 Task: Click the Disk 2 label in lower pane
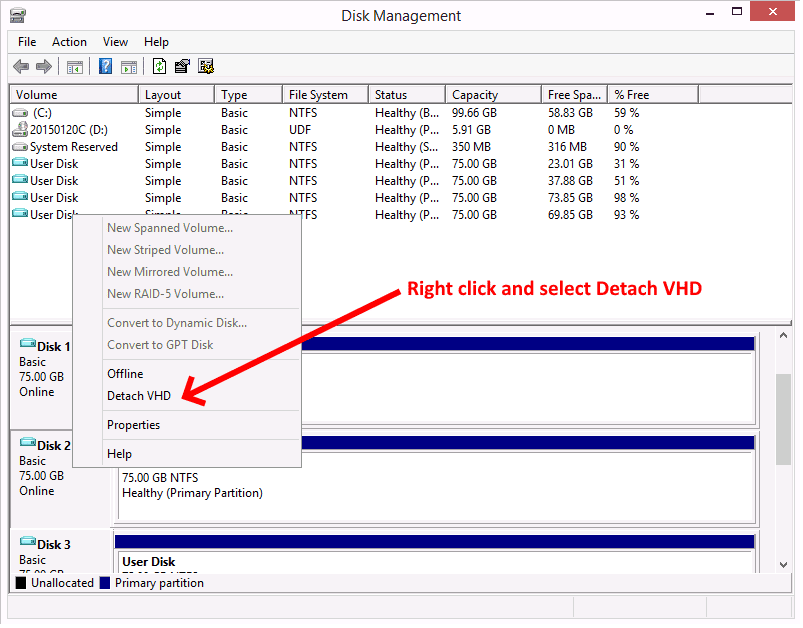54,446
